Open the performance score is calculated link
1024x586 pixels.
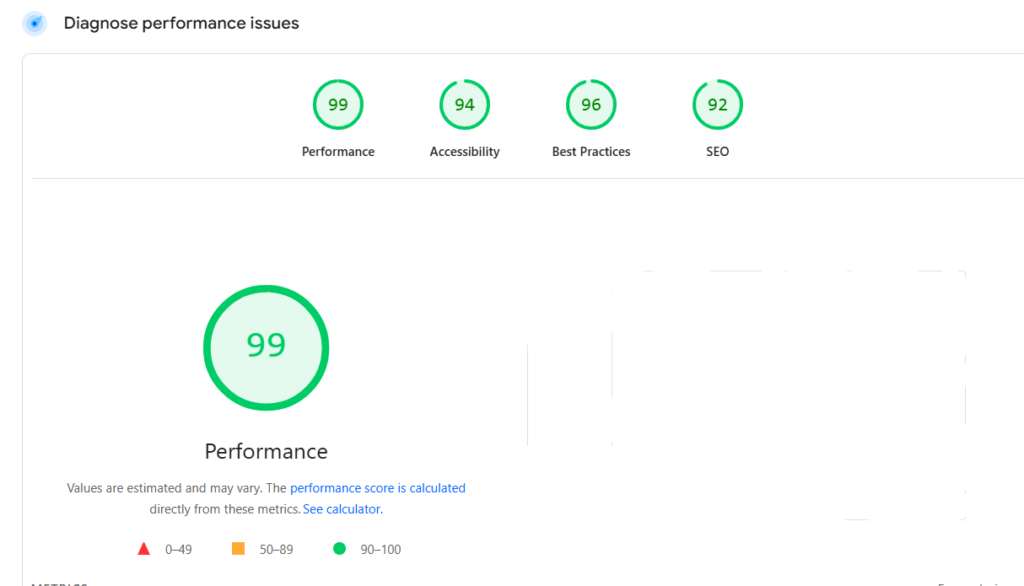click(378, 488)
